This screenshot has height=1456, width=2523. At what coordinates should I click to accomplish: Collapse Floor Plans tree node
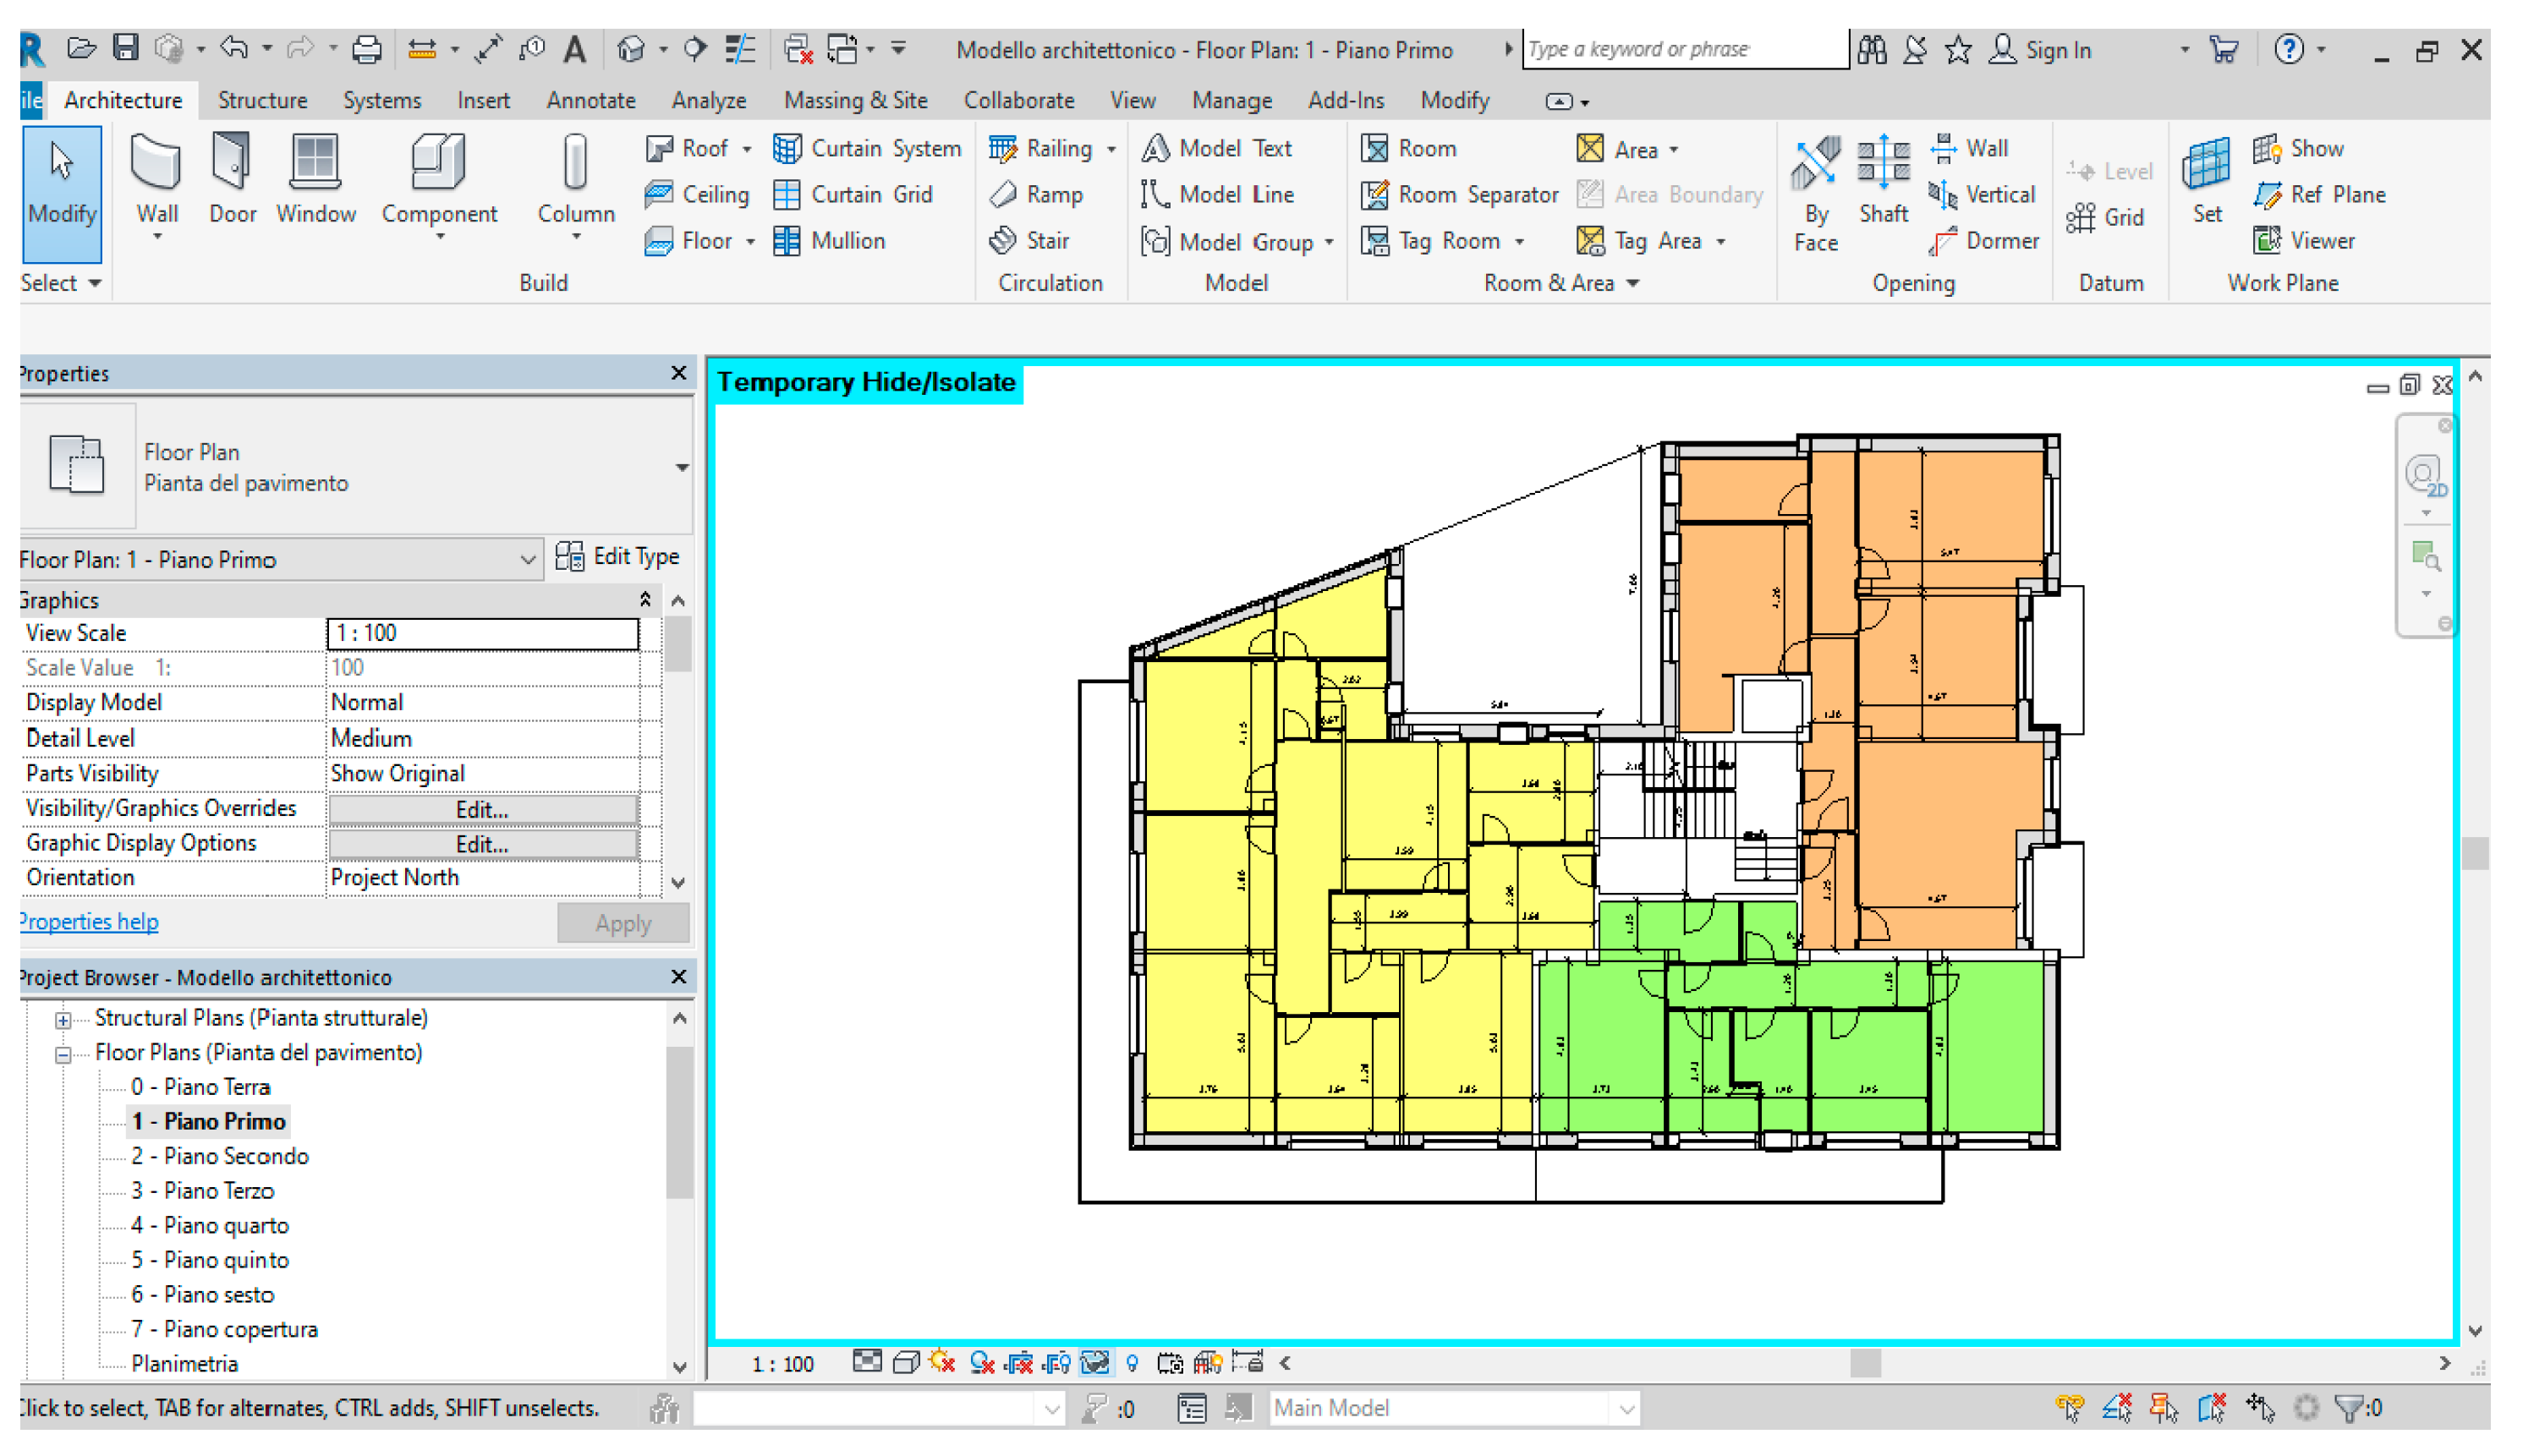point(63,1054)
